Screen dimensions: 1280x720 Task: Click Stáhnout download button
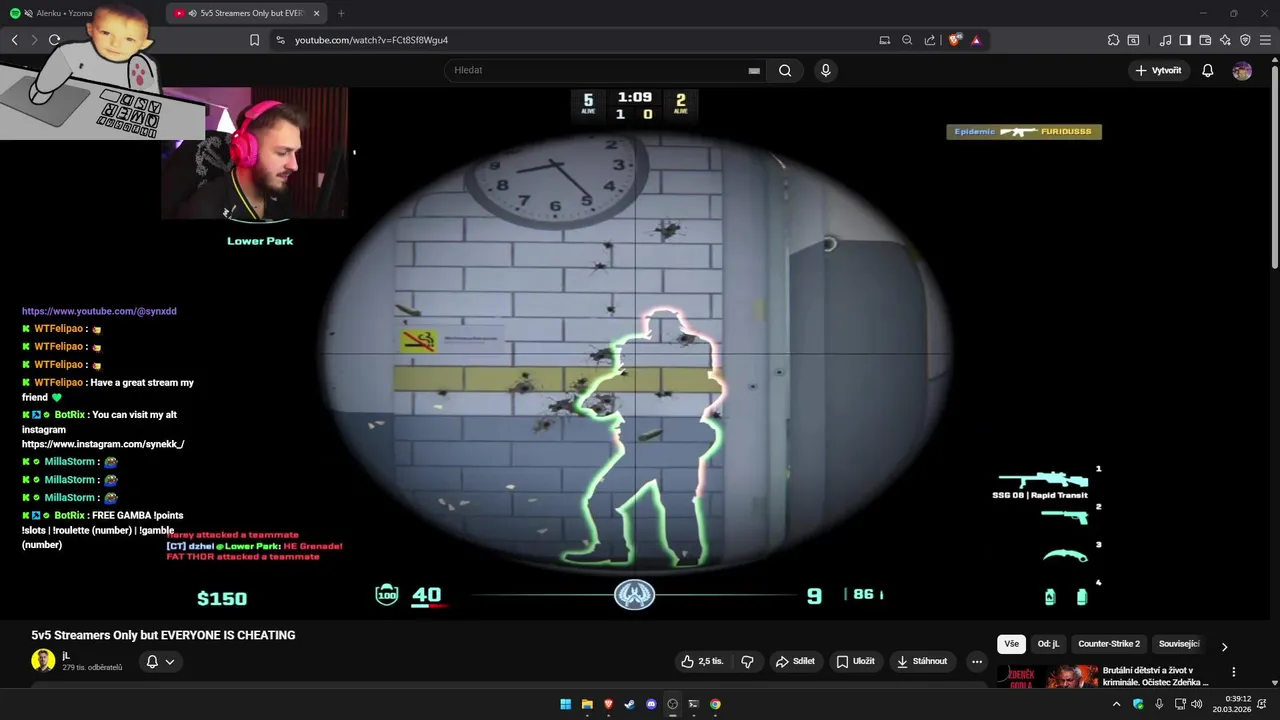point(921,661)
